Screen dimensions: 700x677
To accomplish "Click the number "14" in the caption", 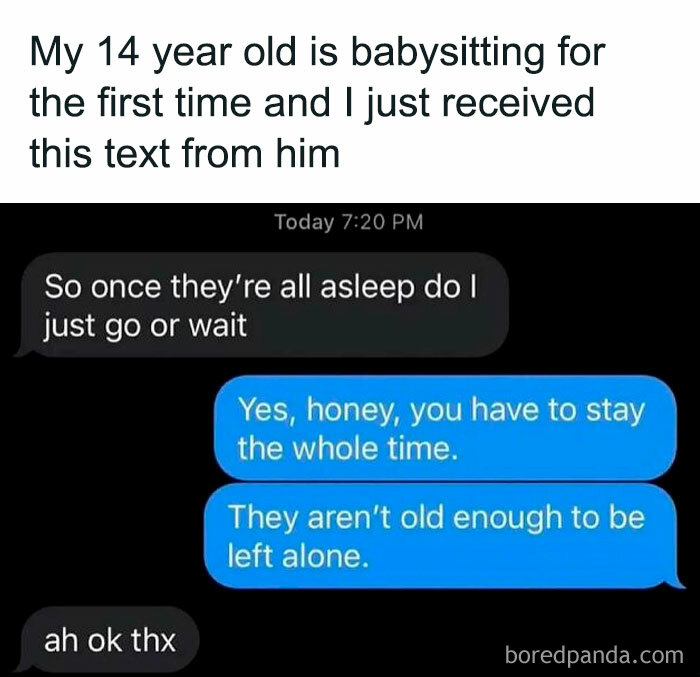I will coord(117,52).
